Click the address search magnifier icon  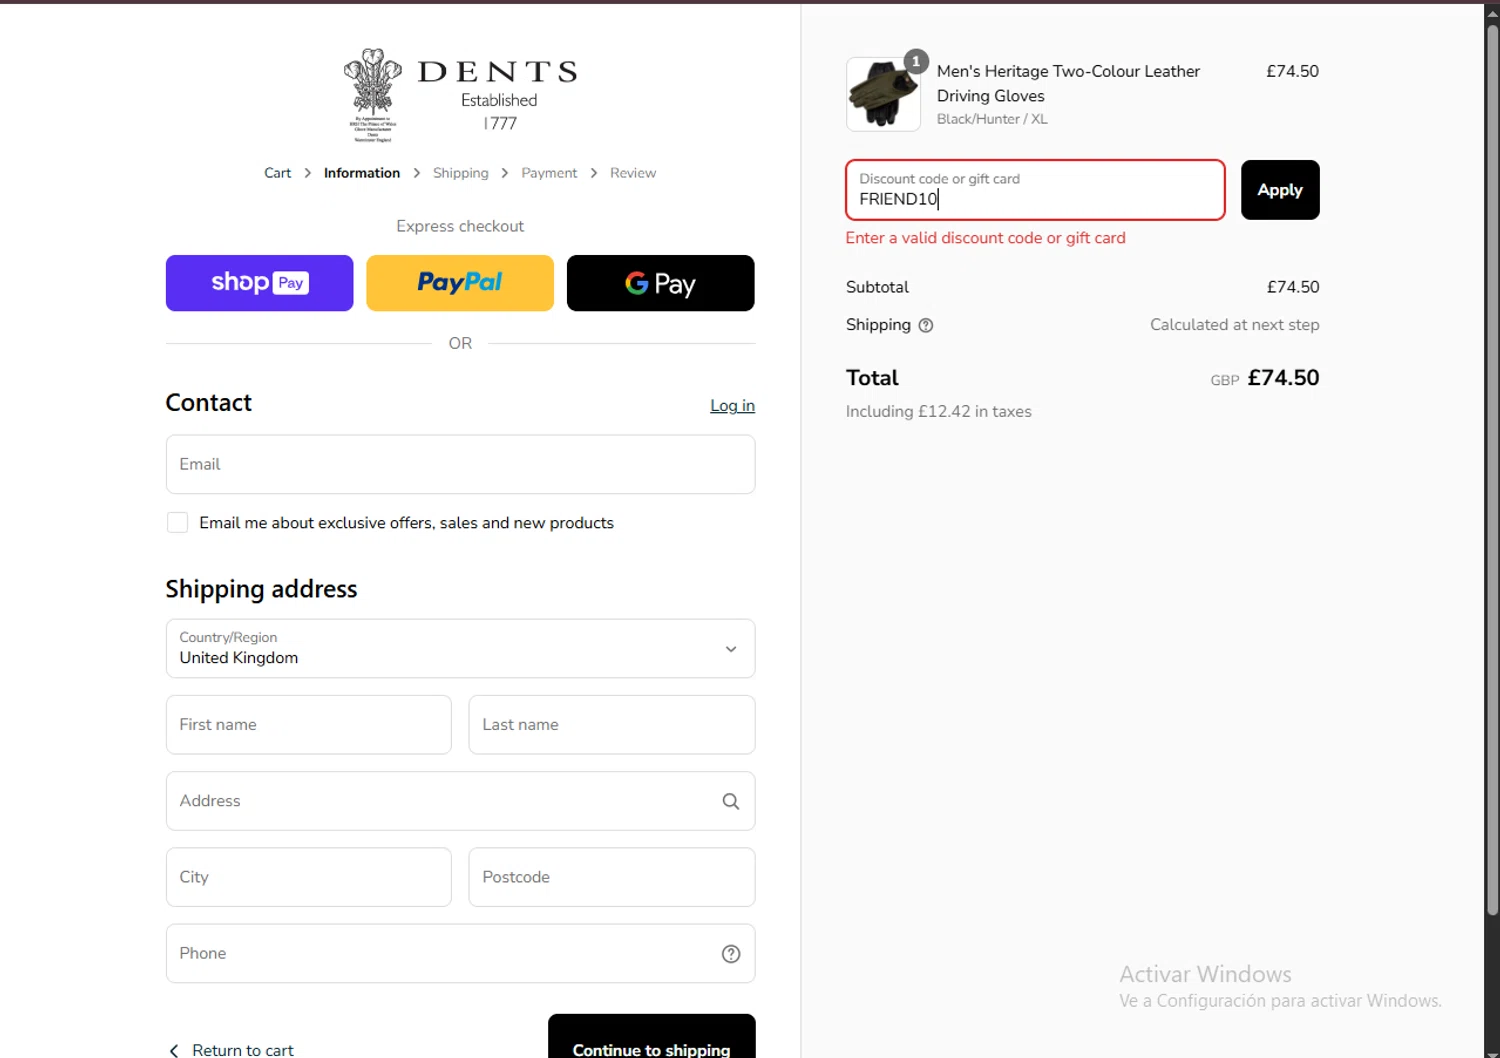tap(731, 801)
